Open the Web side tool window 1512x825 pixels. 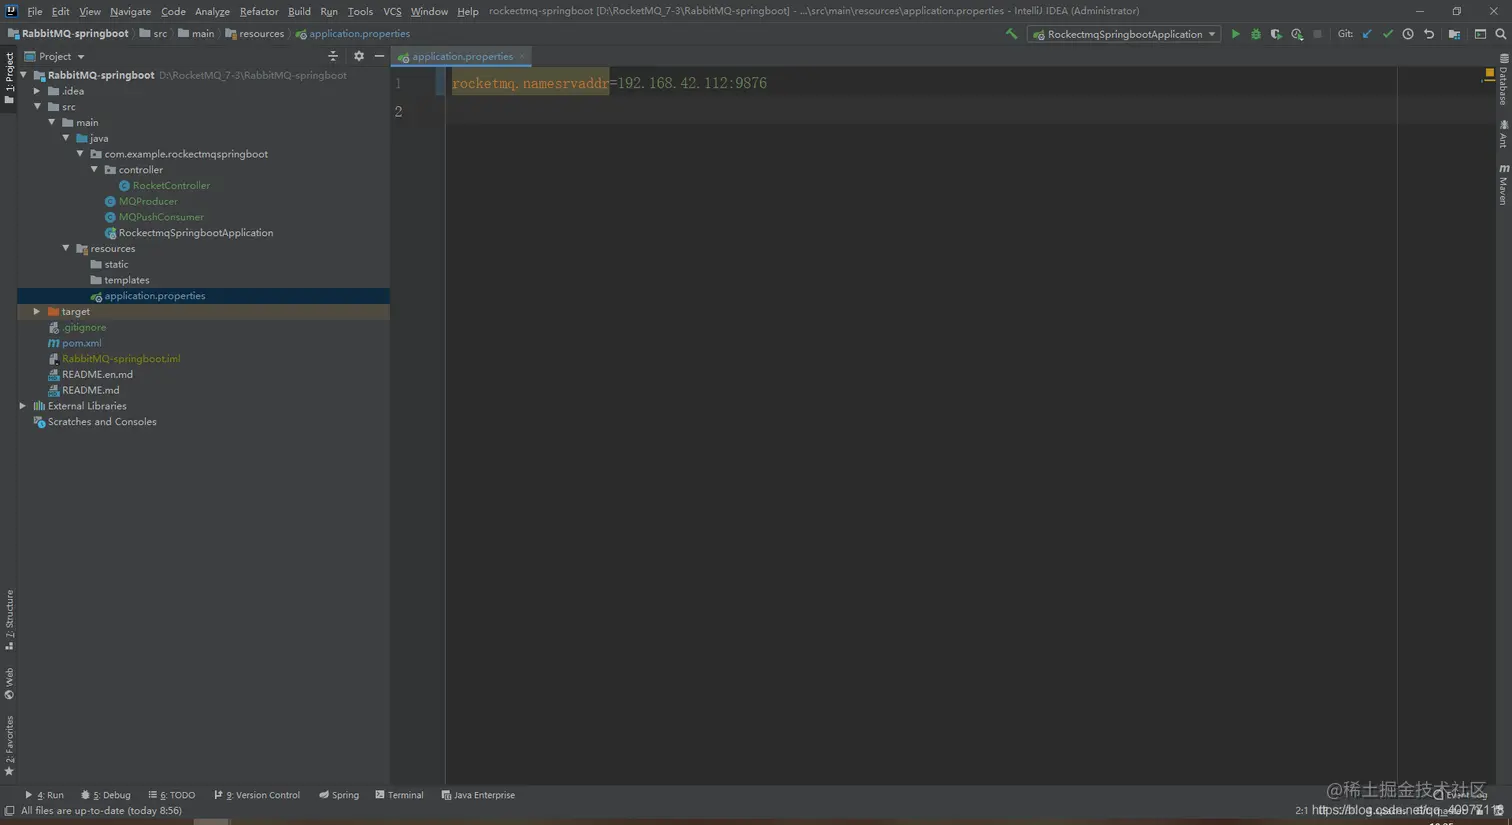(x=9, y=684)
